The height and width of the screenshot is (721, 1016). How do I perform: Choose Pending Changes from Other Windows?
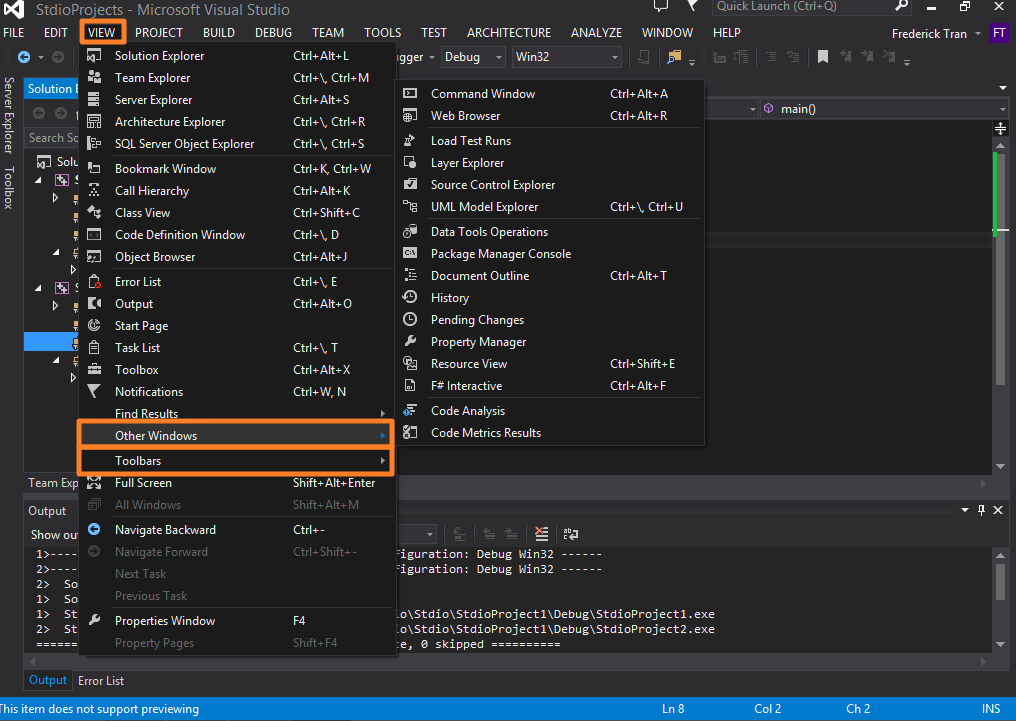[549, 320]
